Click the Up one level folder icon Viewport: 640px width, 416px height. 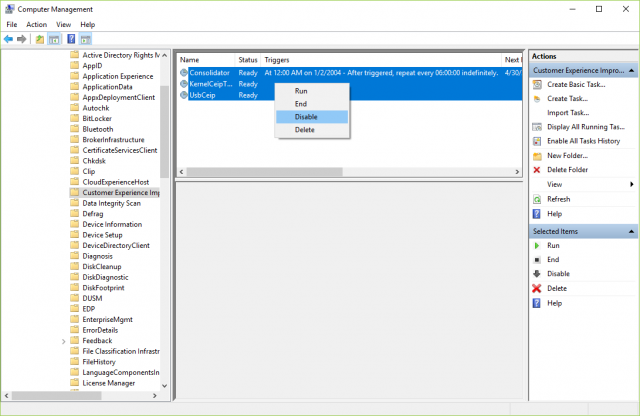coord(40,39)
